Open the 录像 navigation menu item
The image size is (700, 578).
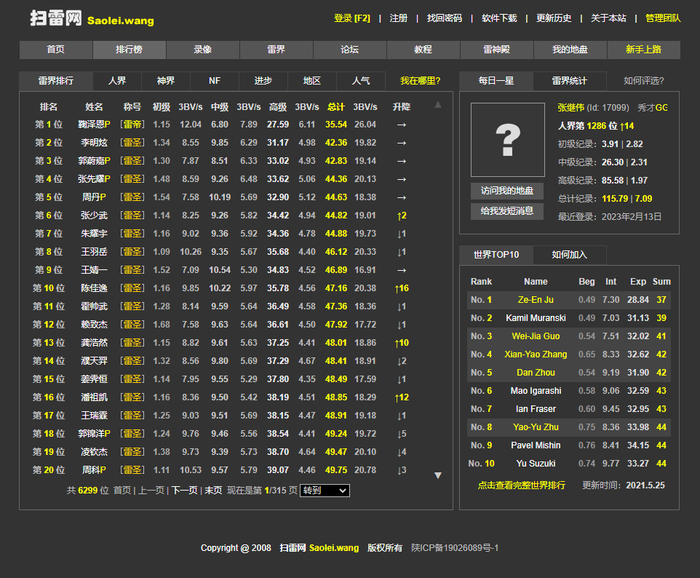pyautogui.click(x=202, y=50)
